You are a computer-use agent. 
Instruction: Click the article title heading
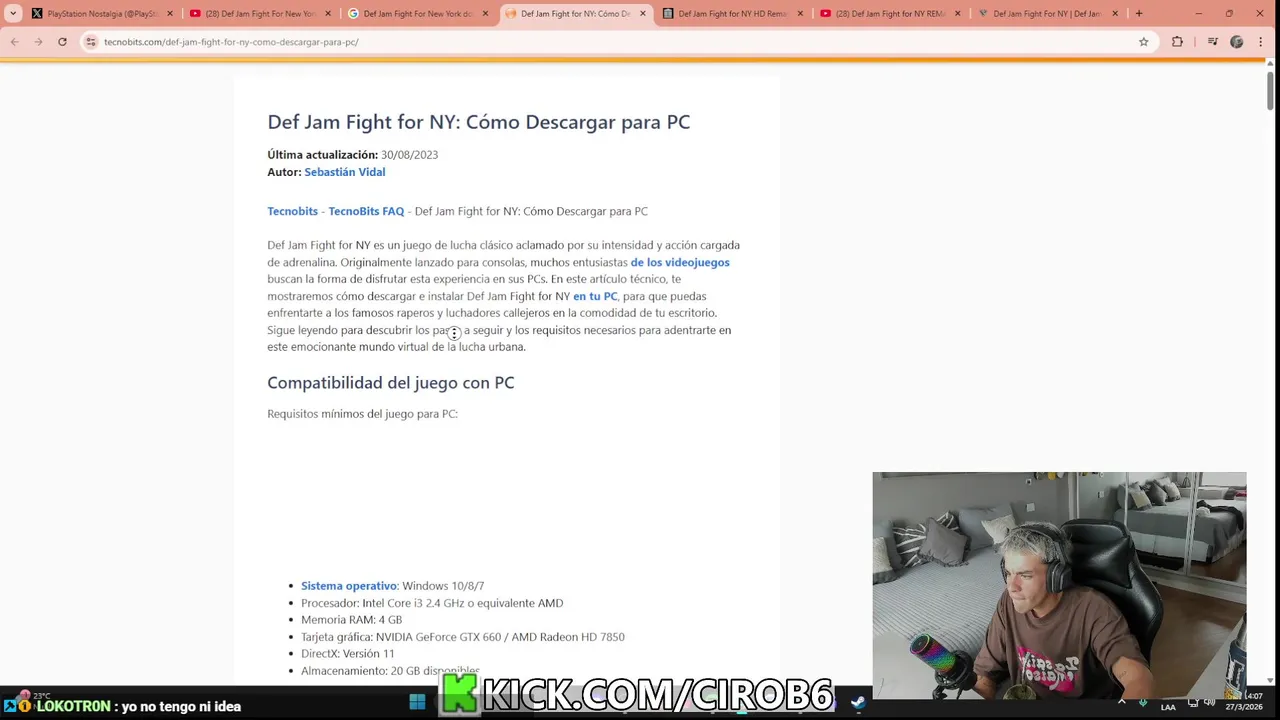pos(478,122)
